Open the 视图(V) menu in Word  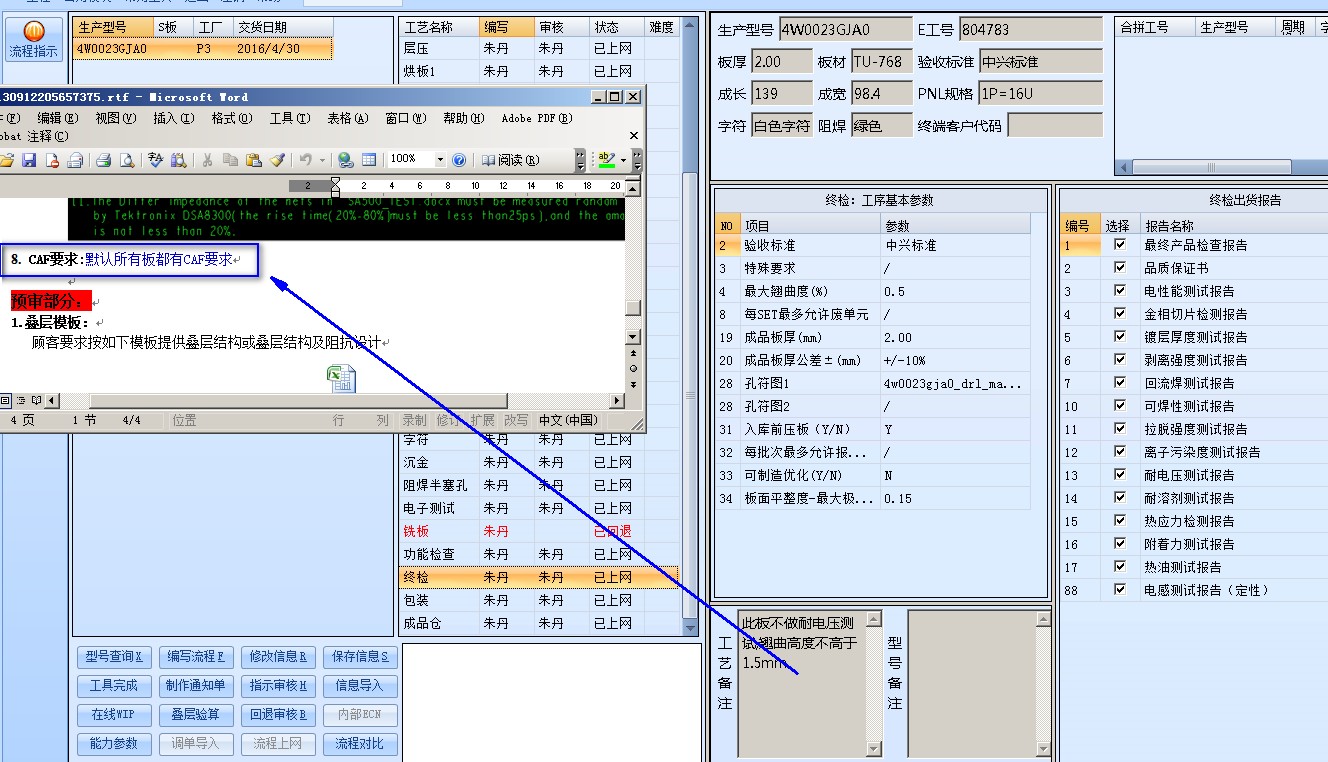tap(115, 118)
